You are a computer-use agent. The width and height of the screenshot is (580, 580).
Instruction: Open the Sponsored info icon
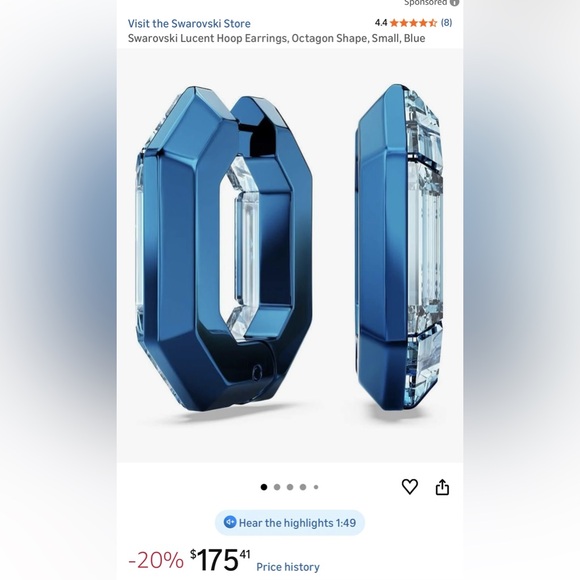(454, 3)
